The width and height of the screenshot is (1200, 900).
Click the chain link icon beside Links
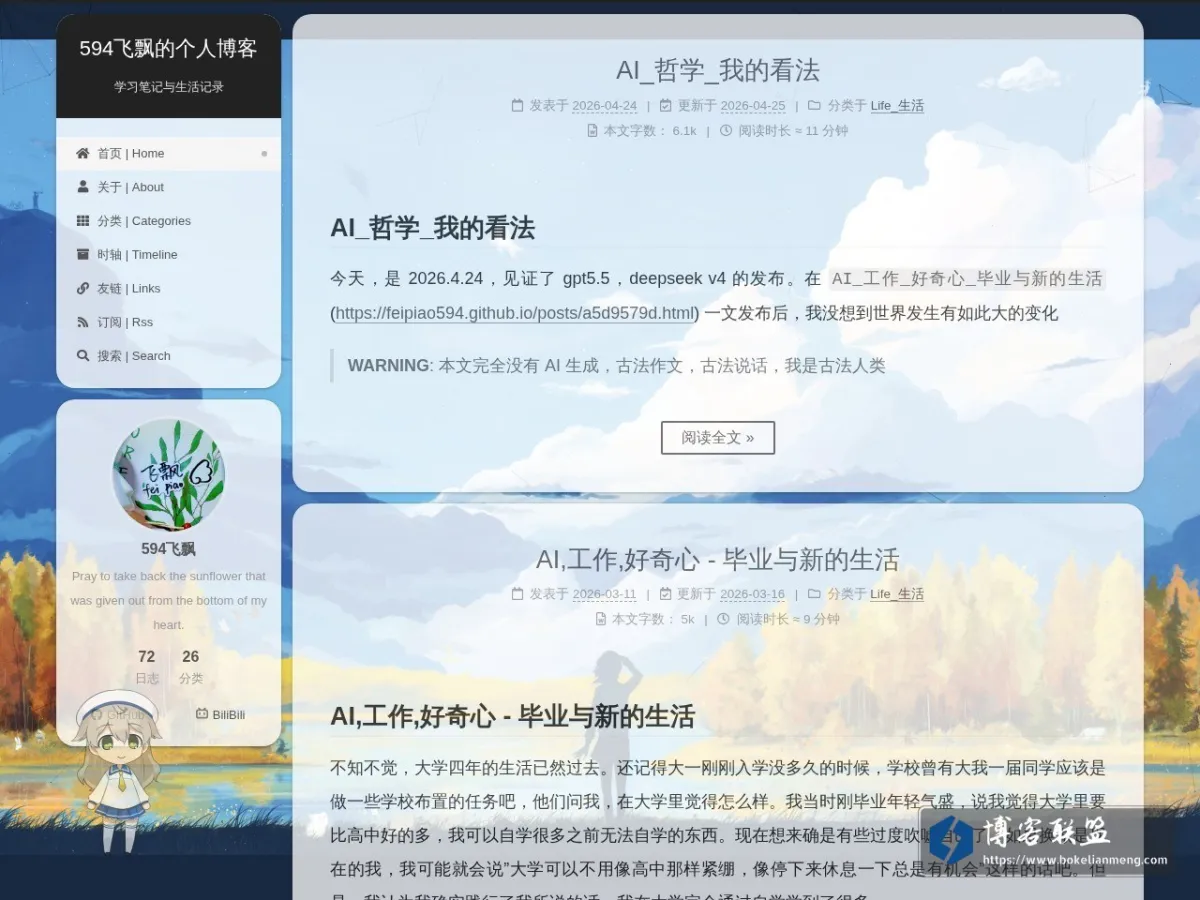[83, 288]
